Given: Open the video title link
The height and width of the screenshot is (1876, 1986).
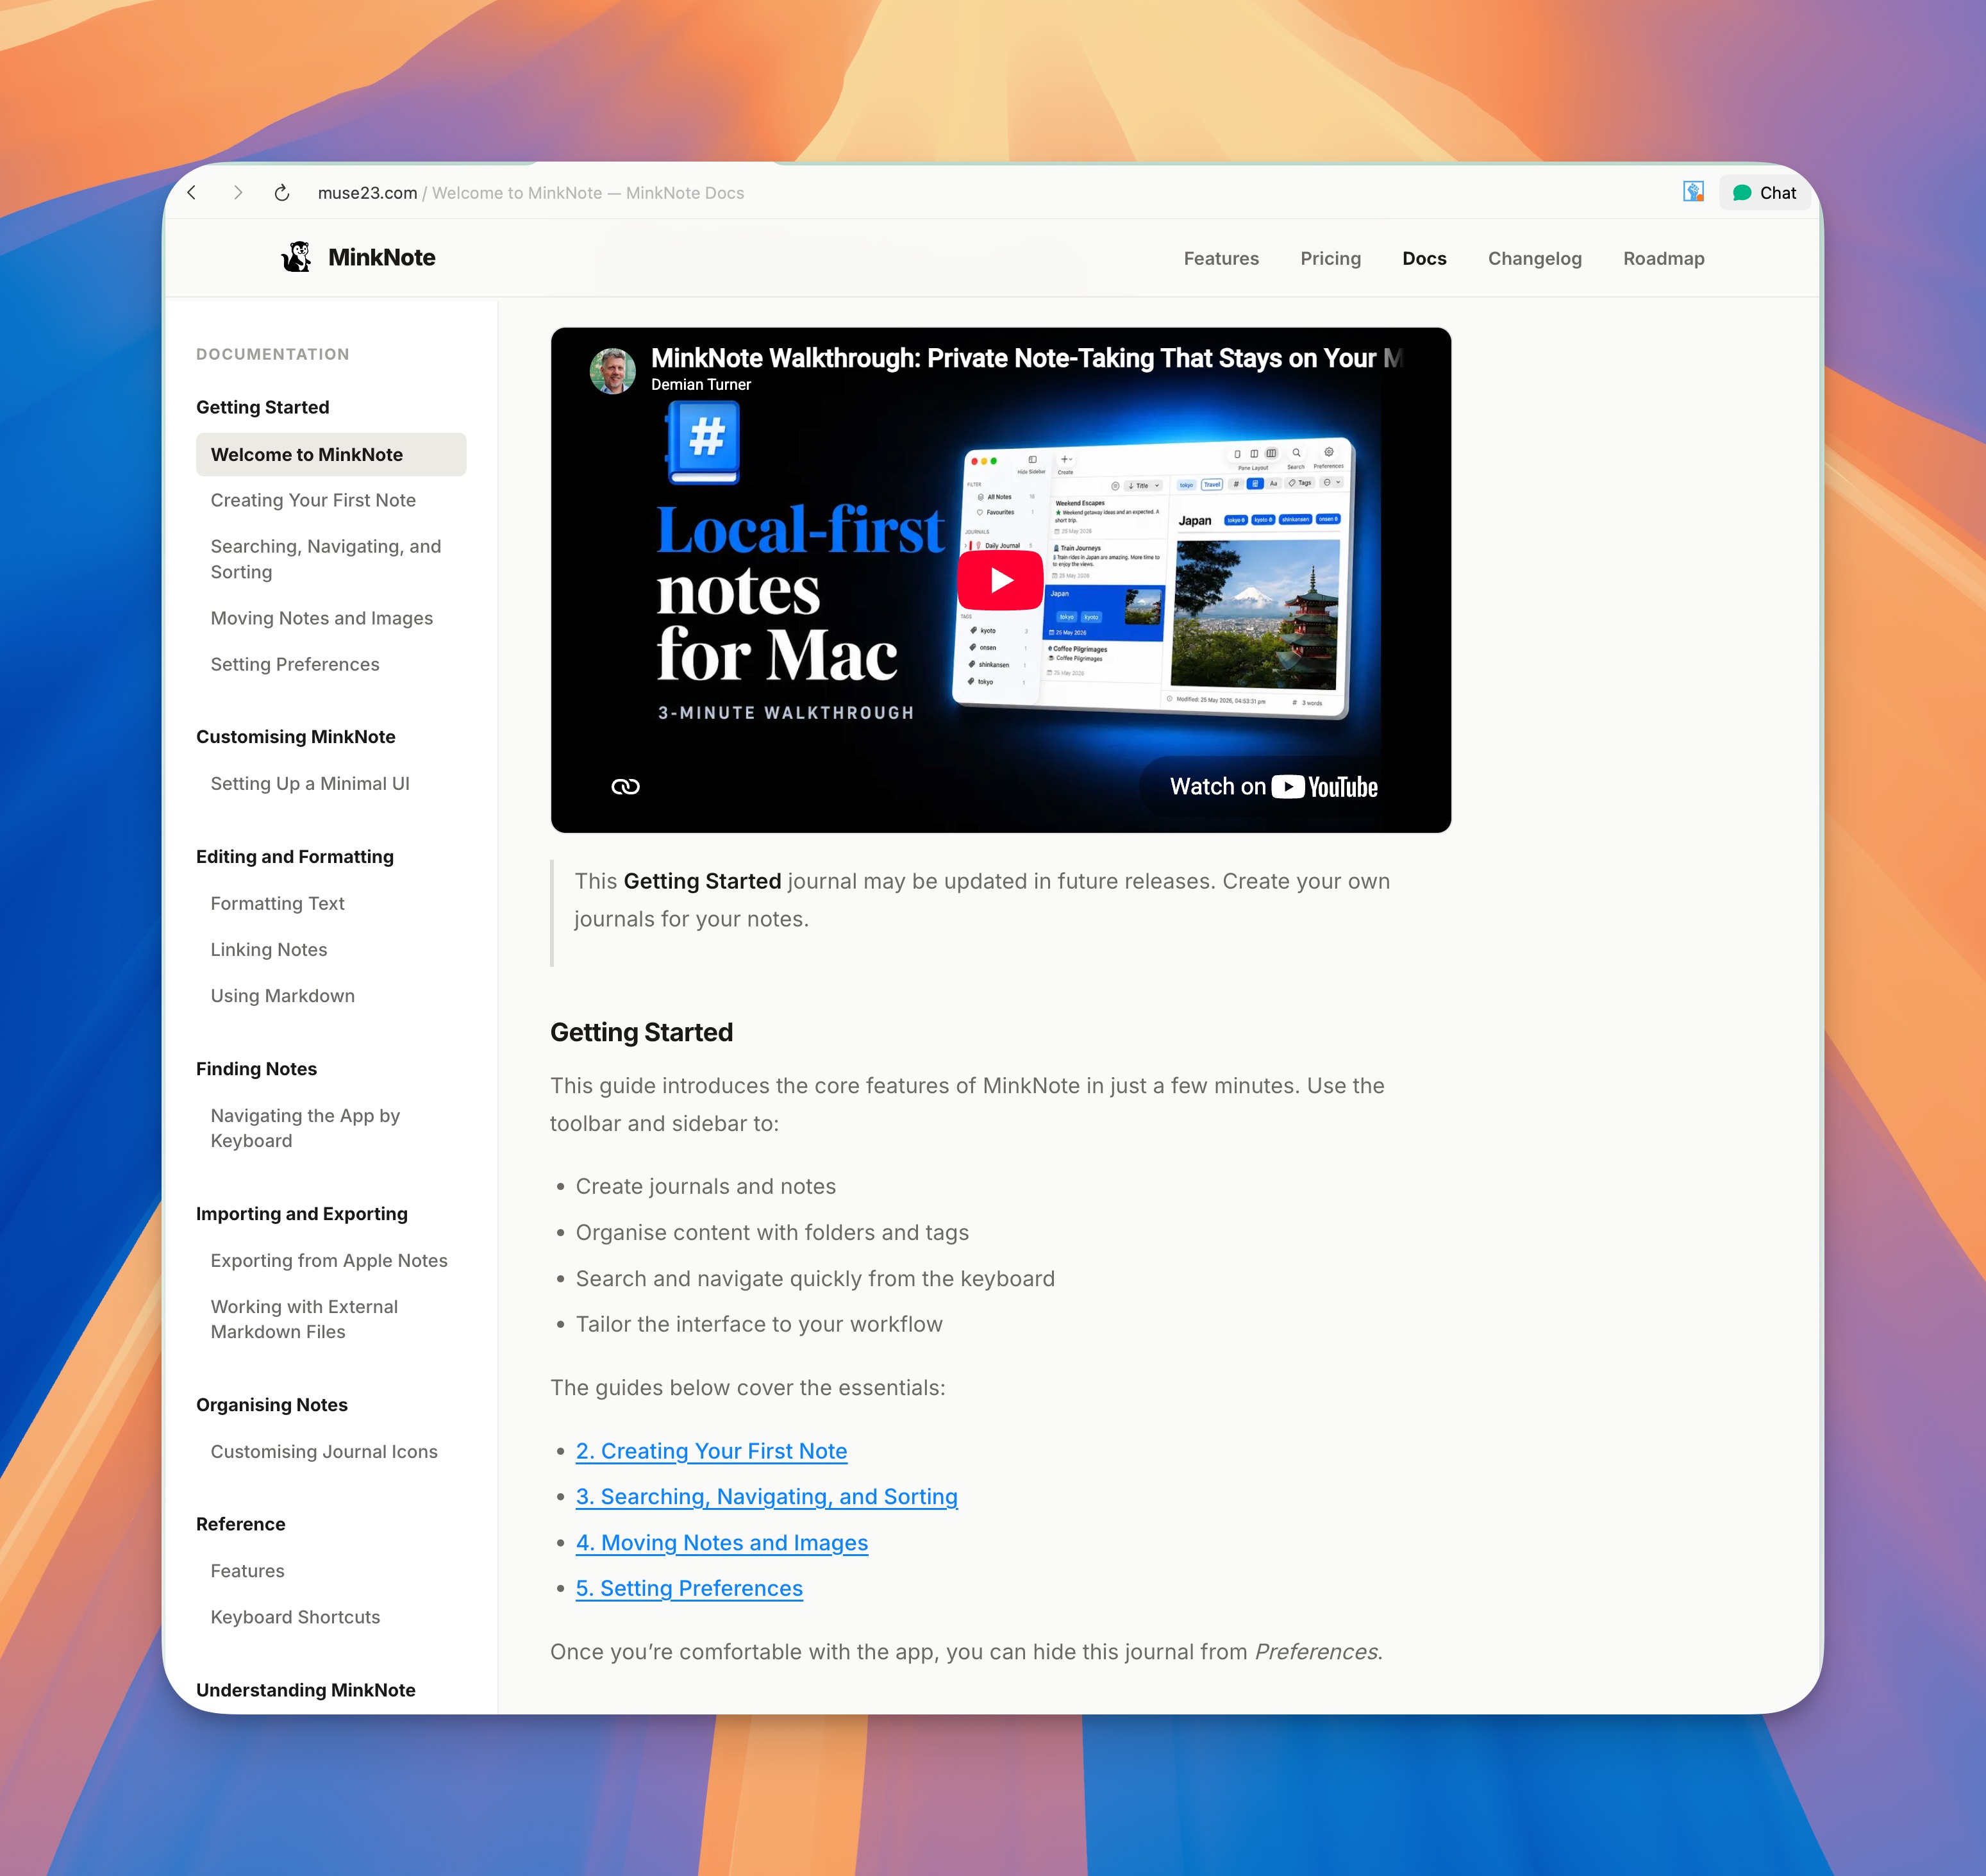Looking at the screenshot, I should [1026, 358].
